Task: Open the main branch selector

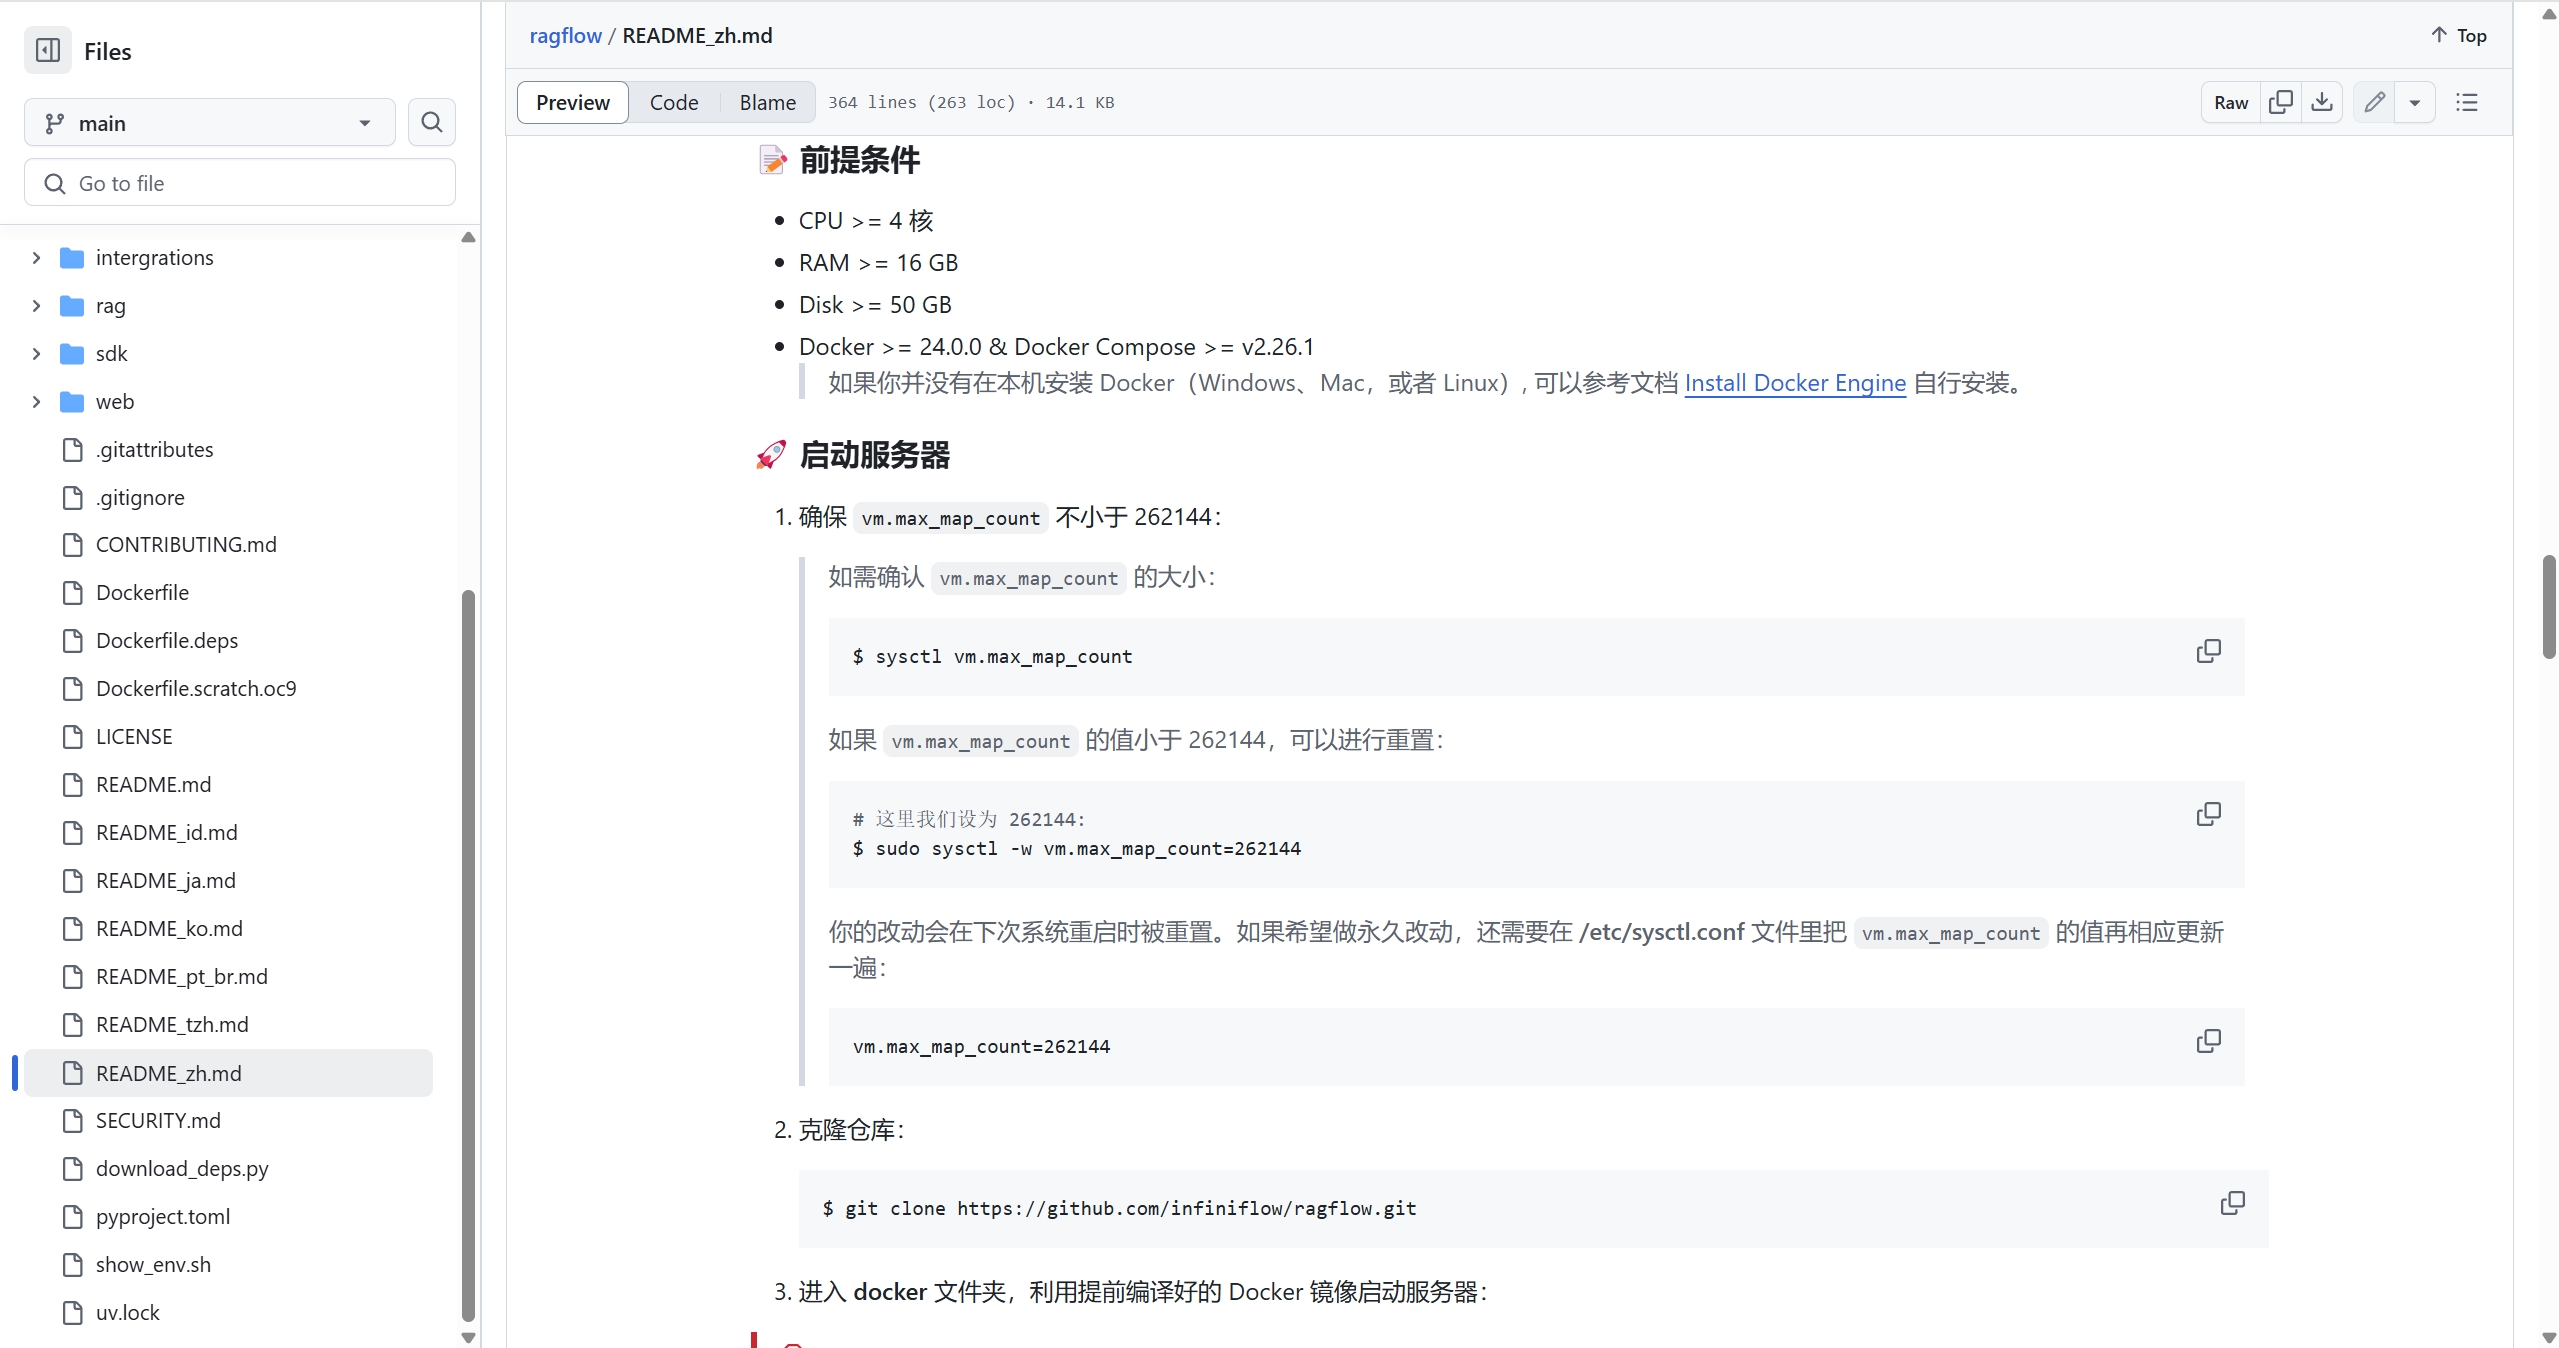Action: point(208,122)
